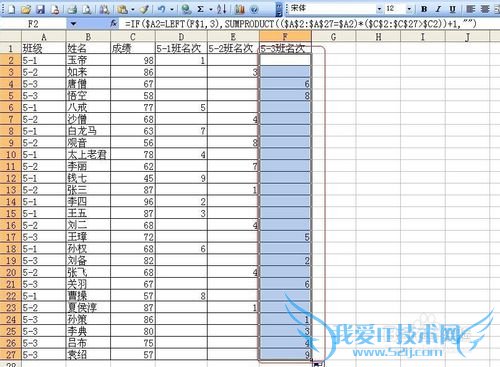500x367 pixels.
Task: Sort ascending with the A-Z icon
Action: pos(221,9)
